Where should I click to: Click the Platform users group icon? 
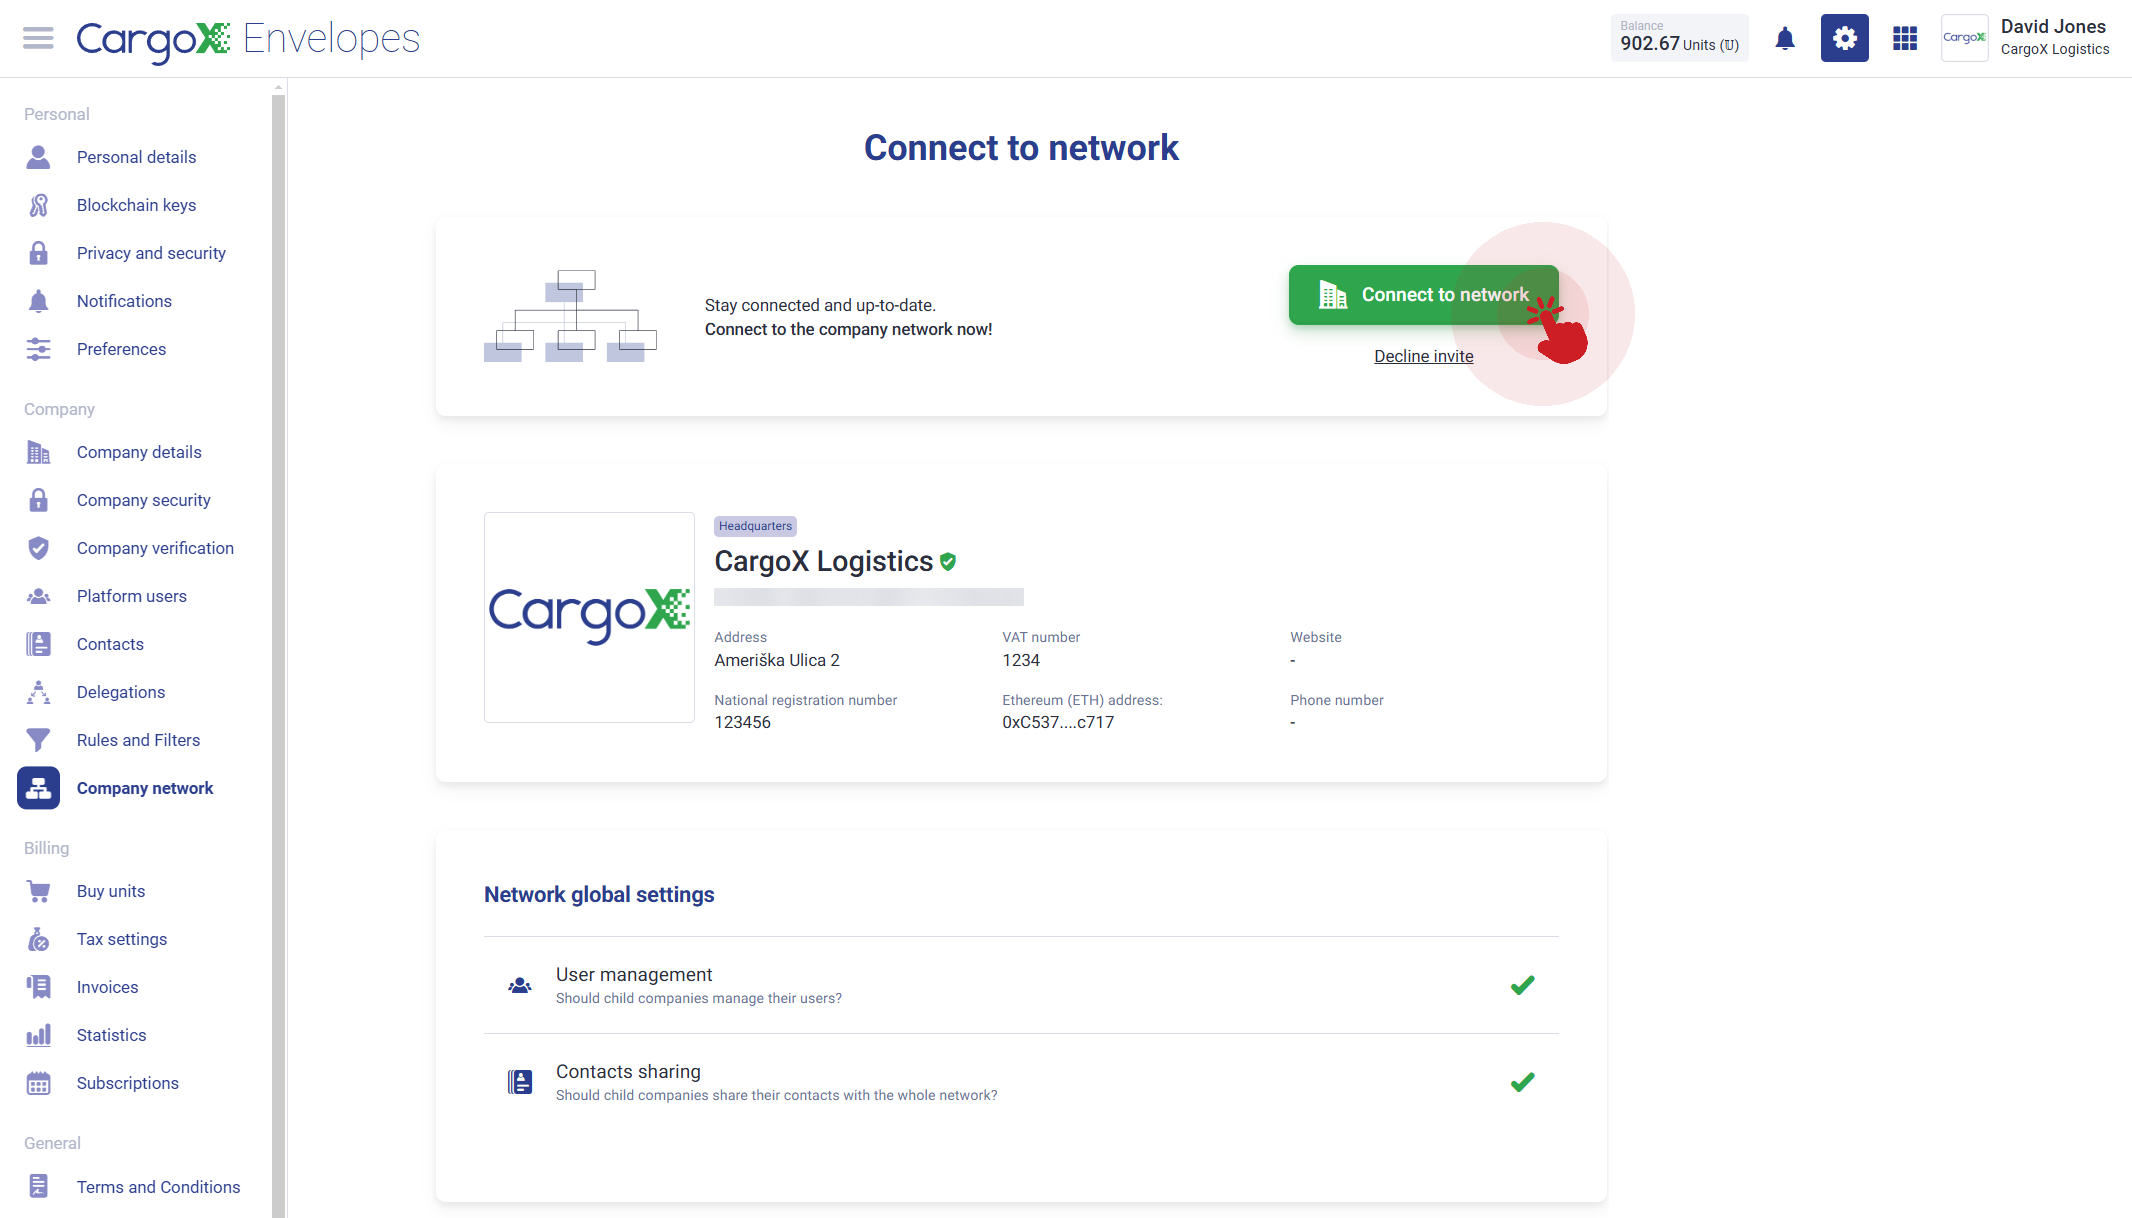coord(38,596)
